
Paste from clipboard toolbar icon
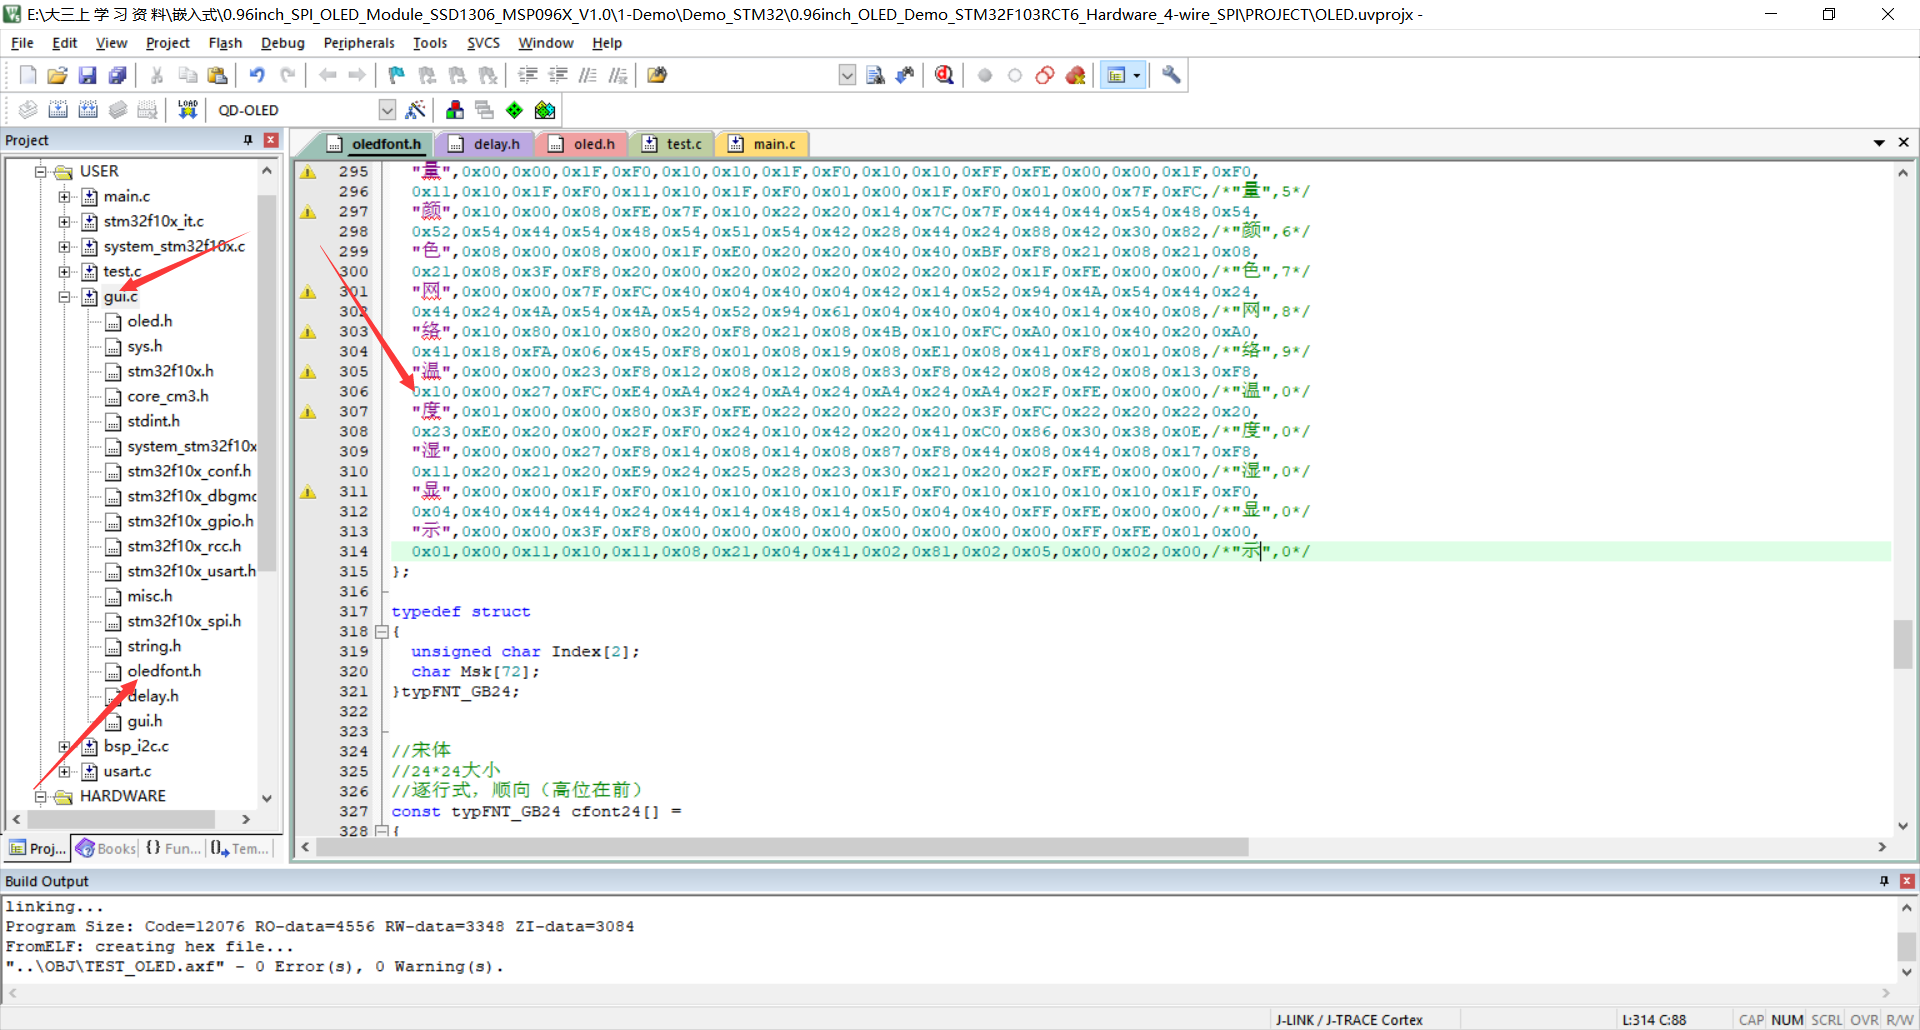217,75
